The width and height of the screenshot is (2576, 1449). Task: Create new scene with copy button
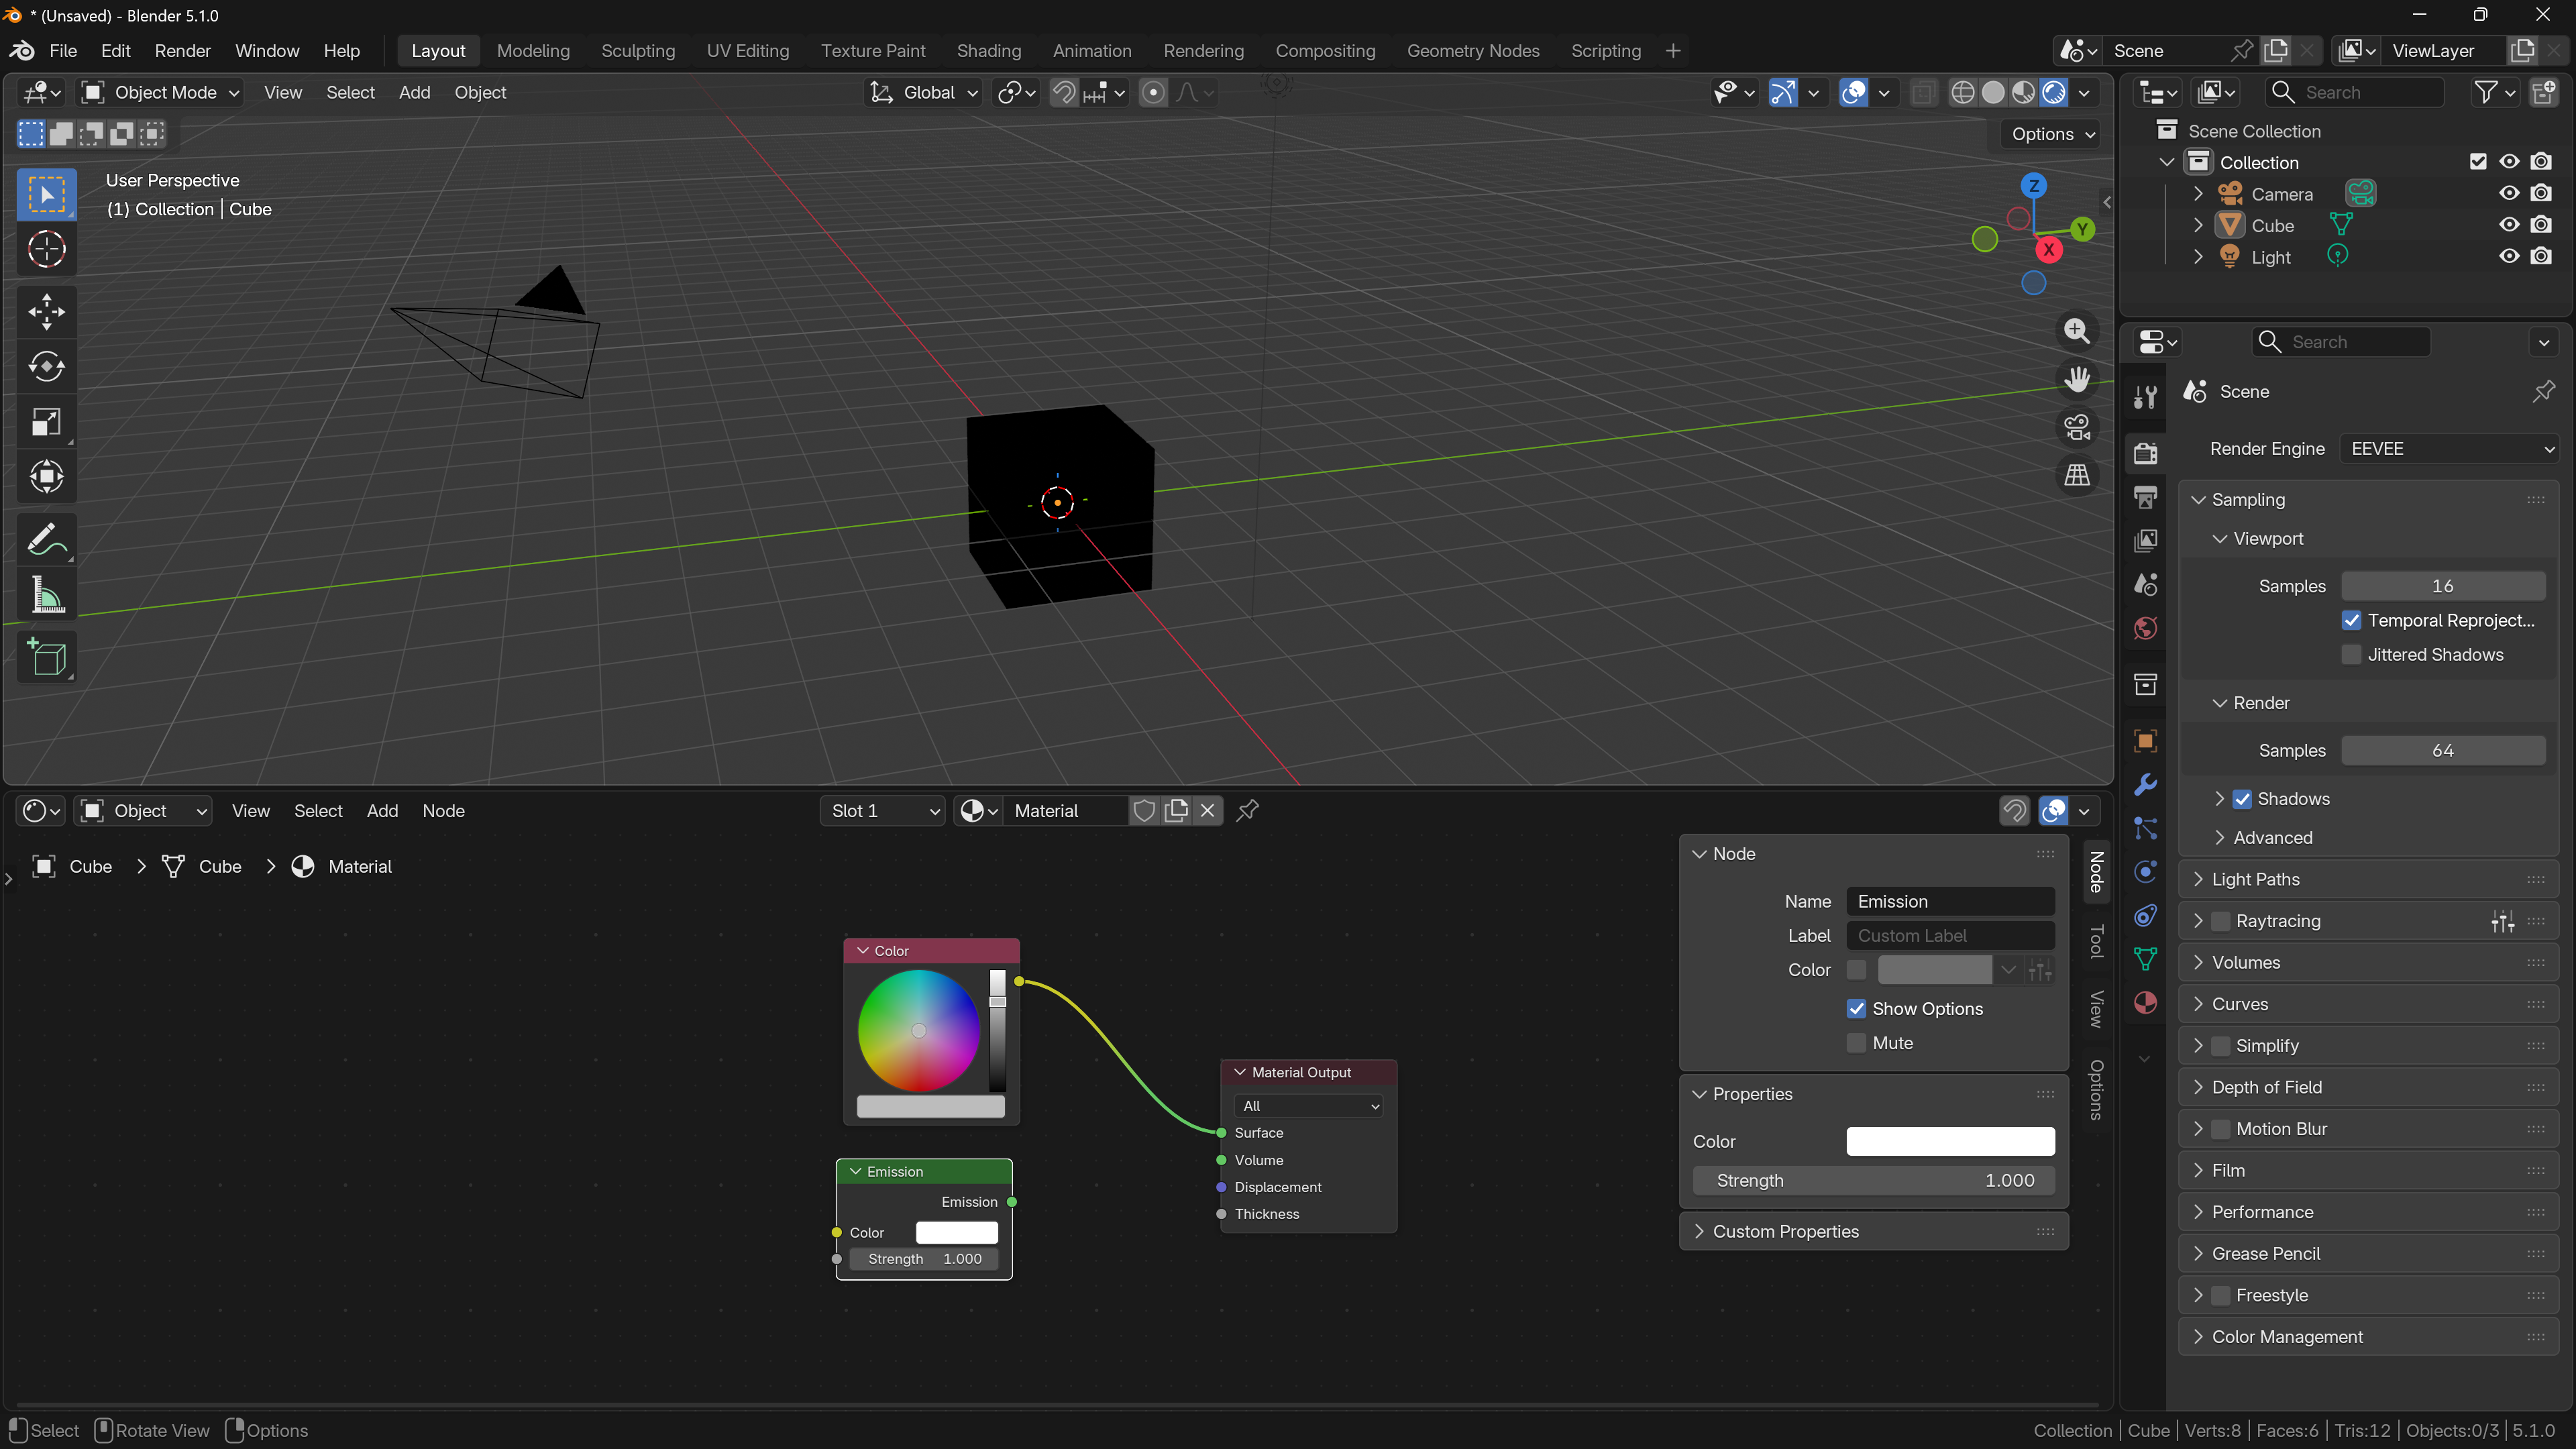[x=2276, y=51]
